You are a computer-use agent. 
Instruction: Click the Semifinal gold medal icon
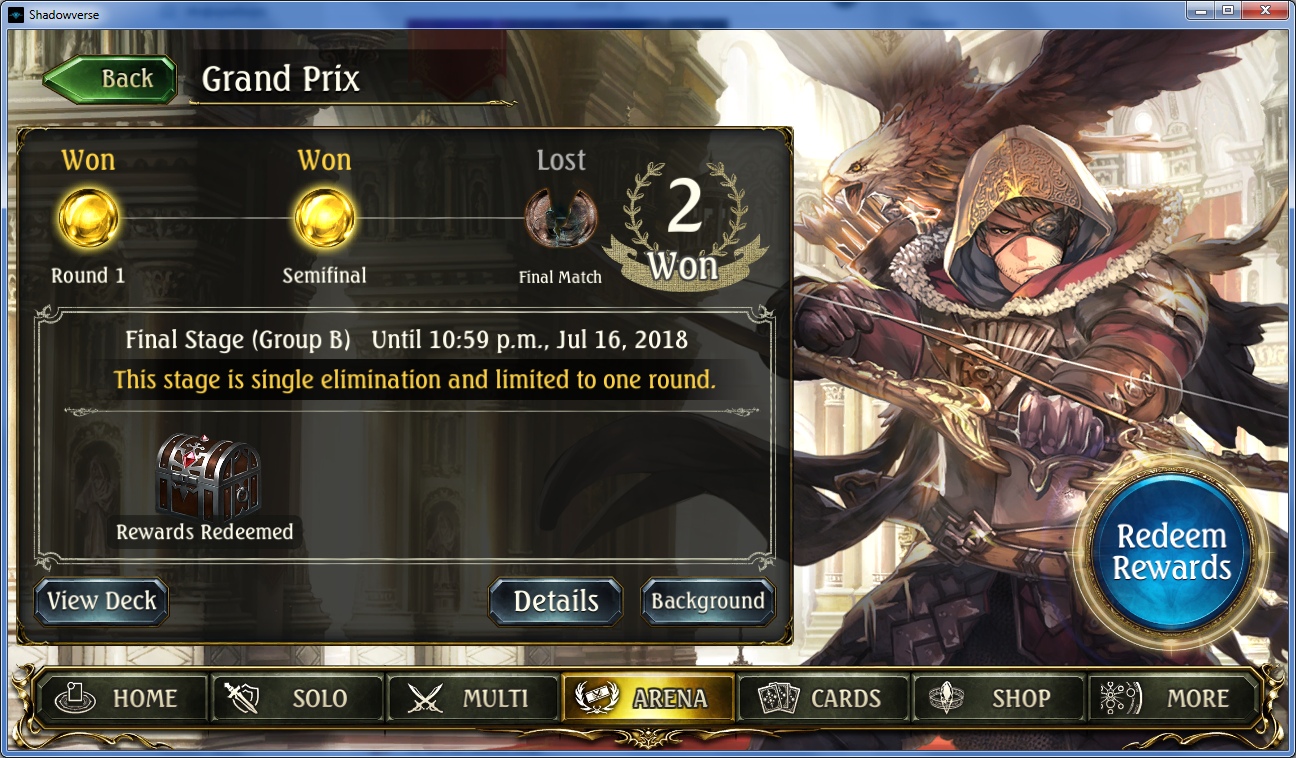click(x=324, y=217)
